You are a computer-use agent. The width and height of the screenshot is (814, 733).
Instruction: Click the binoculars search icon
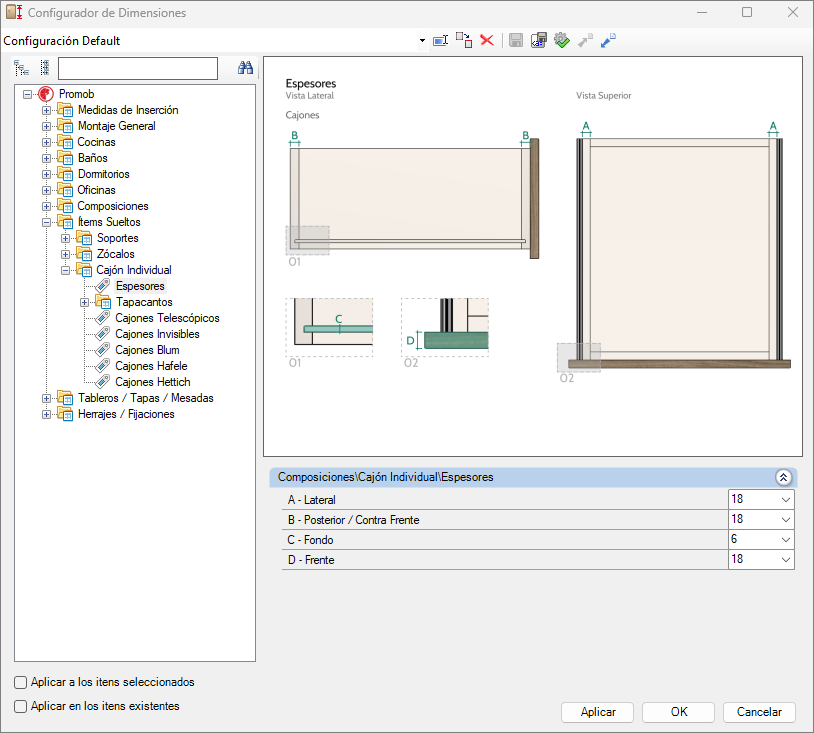245,68
